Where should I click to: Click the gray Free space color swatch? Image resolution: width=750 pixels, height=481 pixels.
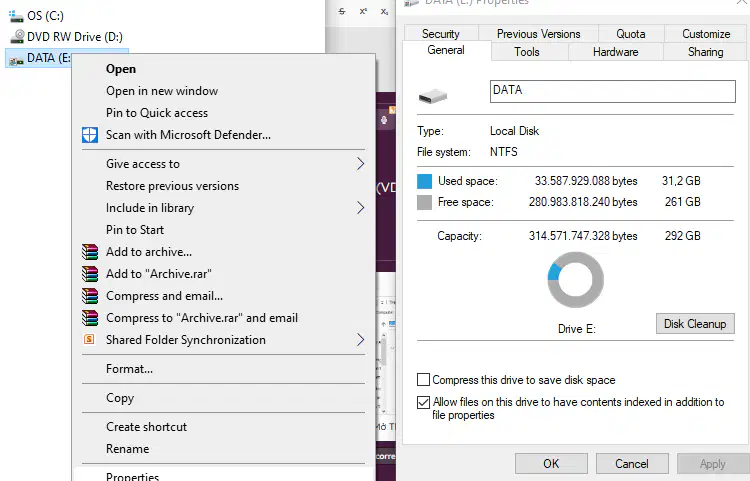pos(424,202)
